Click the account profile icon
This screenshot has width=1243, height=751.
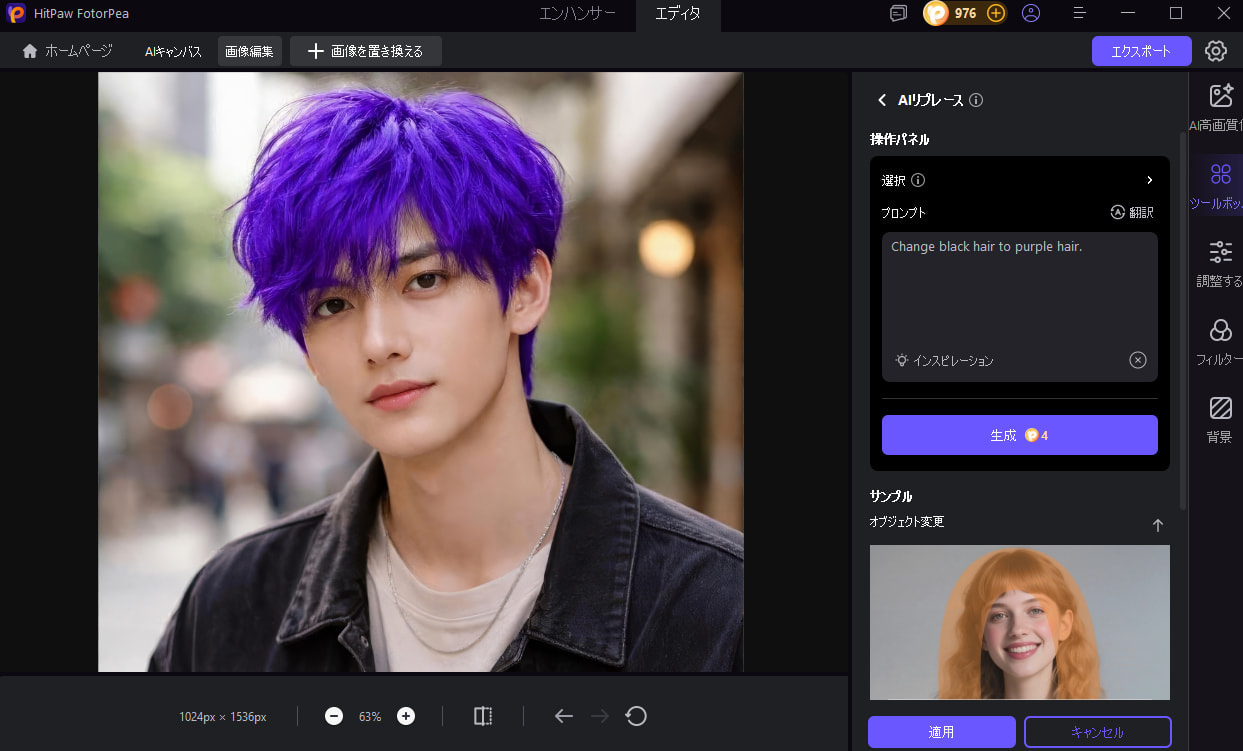(1030, 14)
